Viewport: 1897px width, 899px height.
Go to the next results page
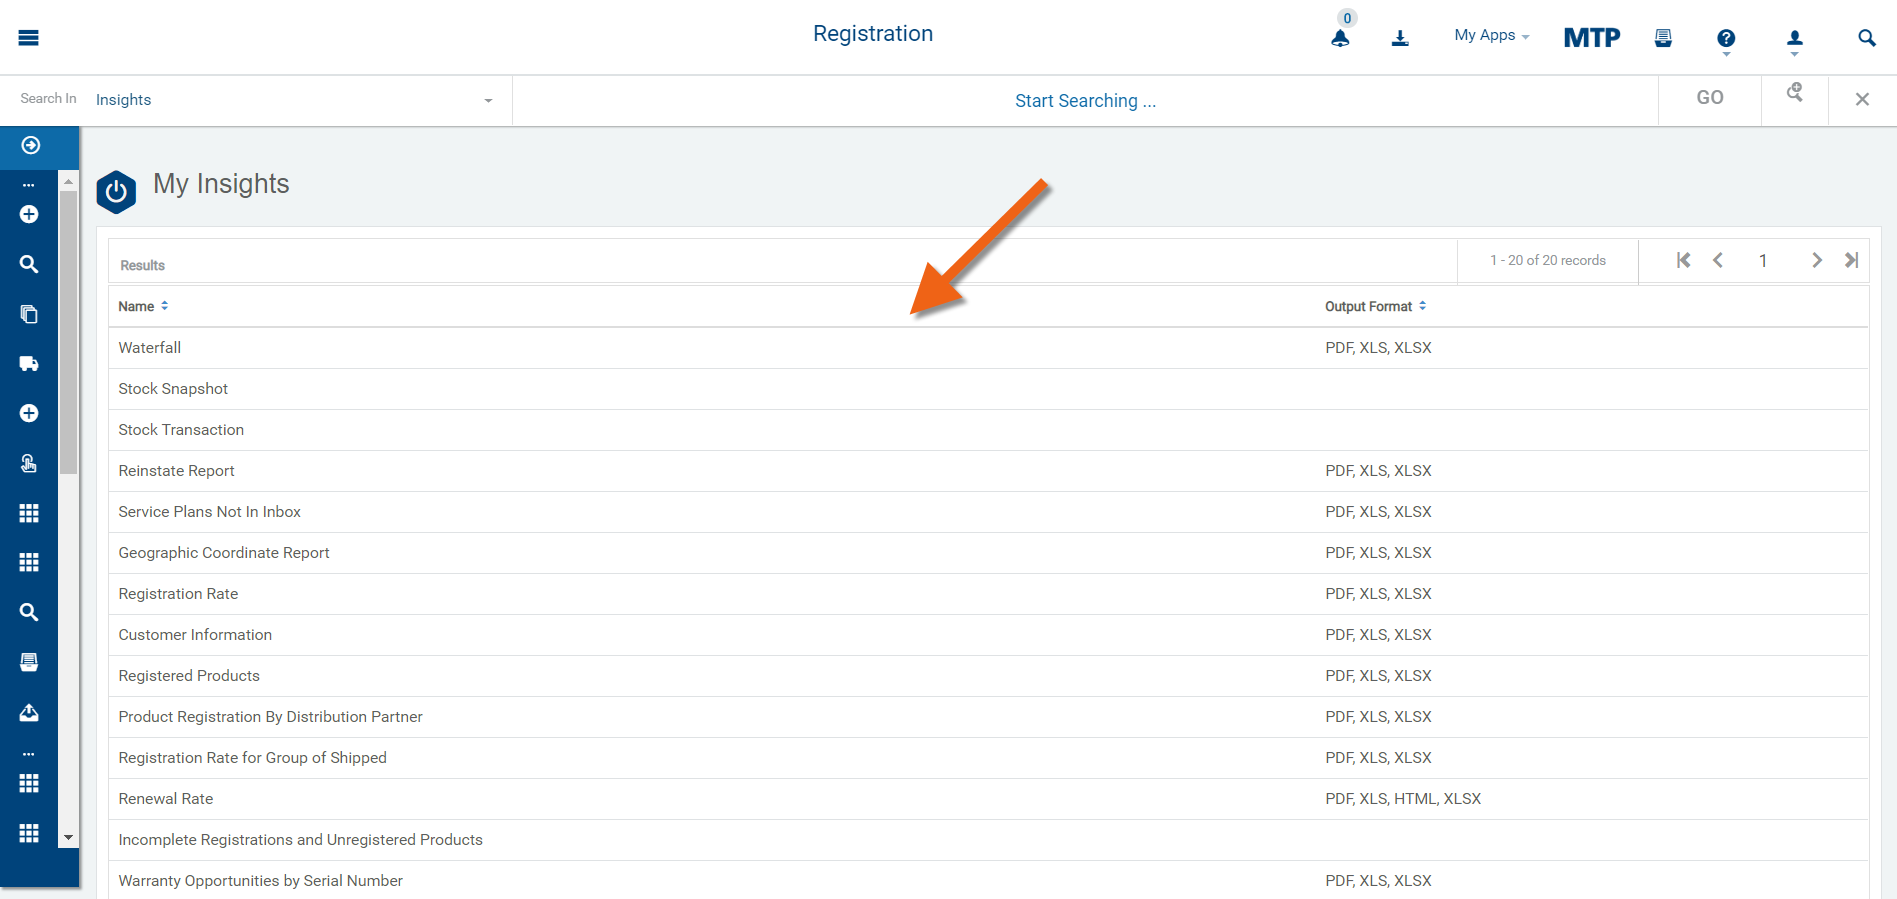tap(1816, 260)
